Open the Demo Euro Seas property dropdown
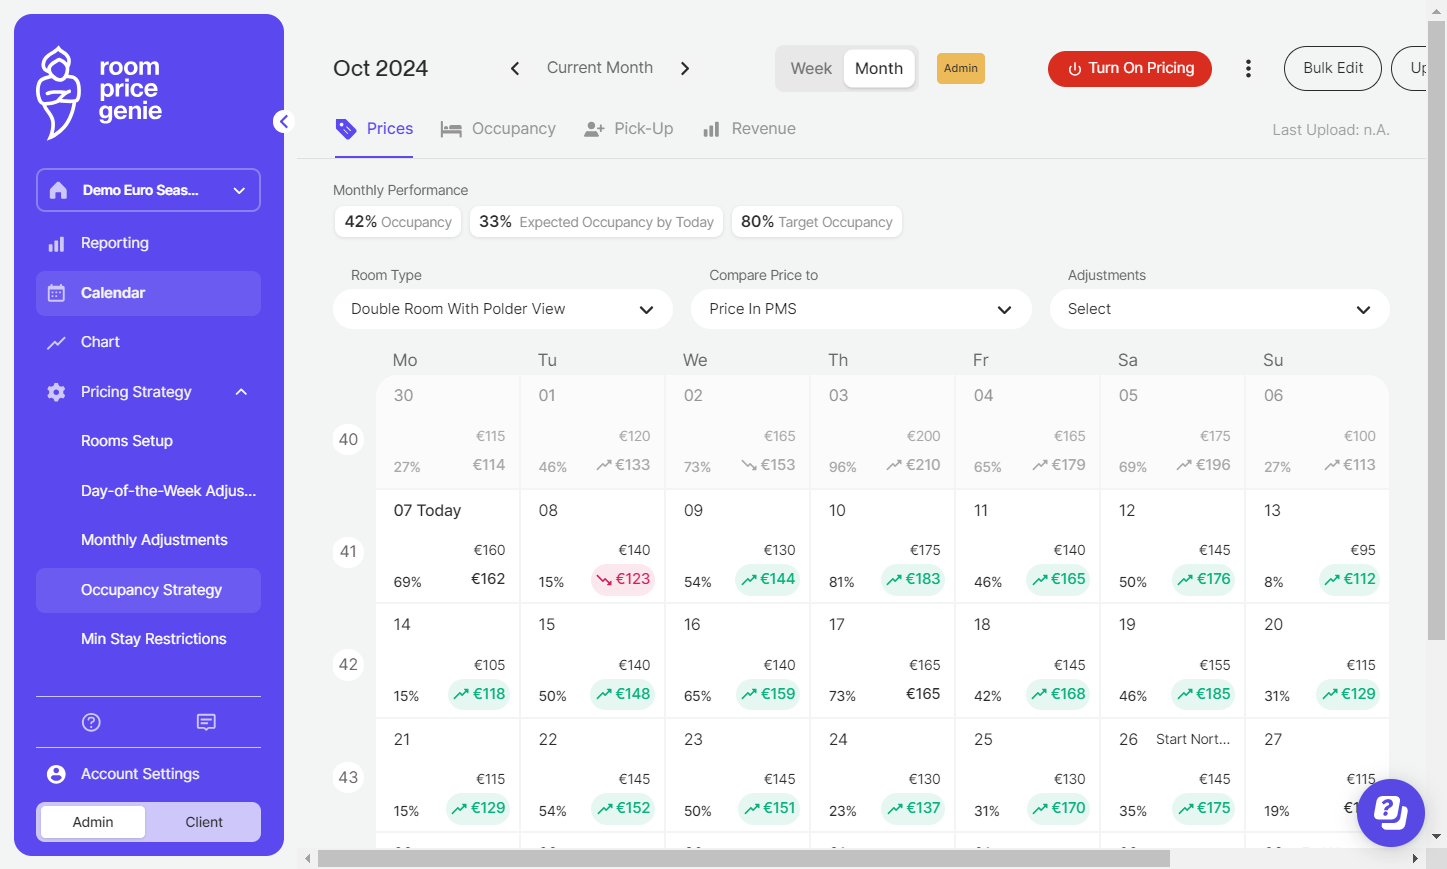Screen dimensions: 1447x869 click(148, 190)
